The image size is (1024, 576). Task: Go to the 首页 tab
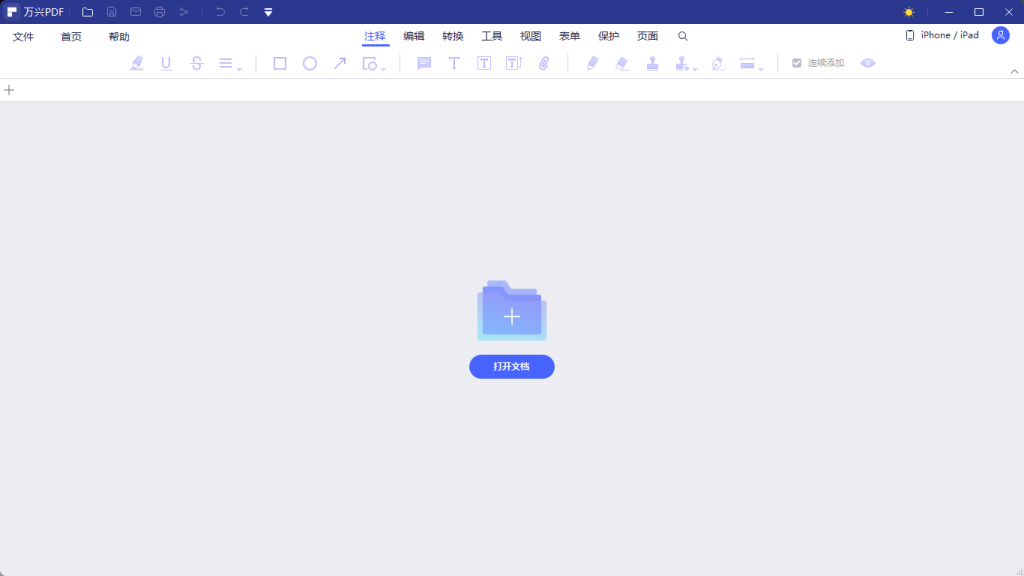pyautogui.click(x=71, y=37)
